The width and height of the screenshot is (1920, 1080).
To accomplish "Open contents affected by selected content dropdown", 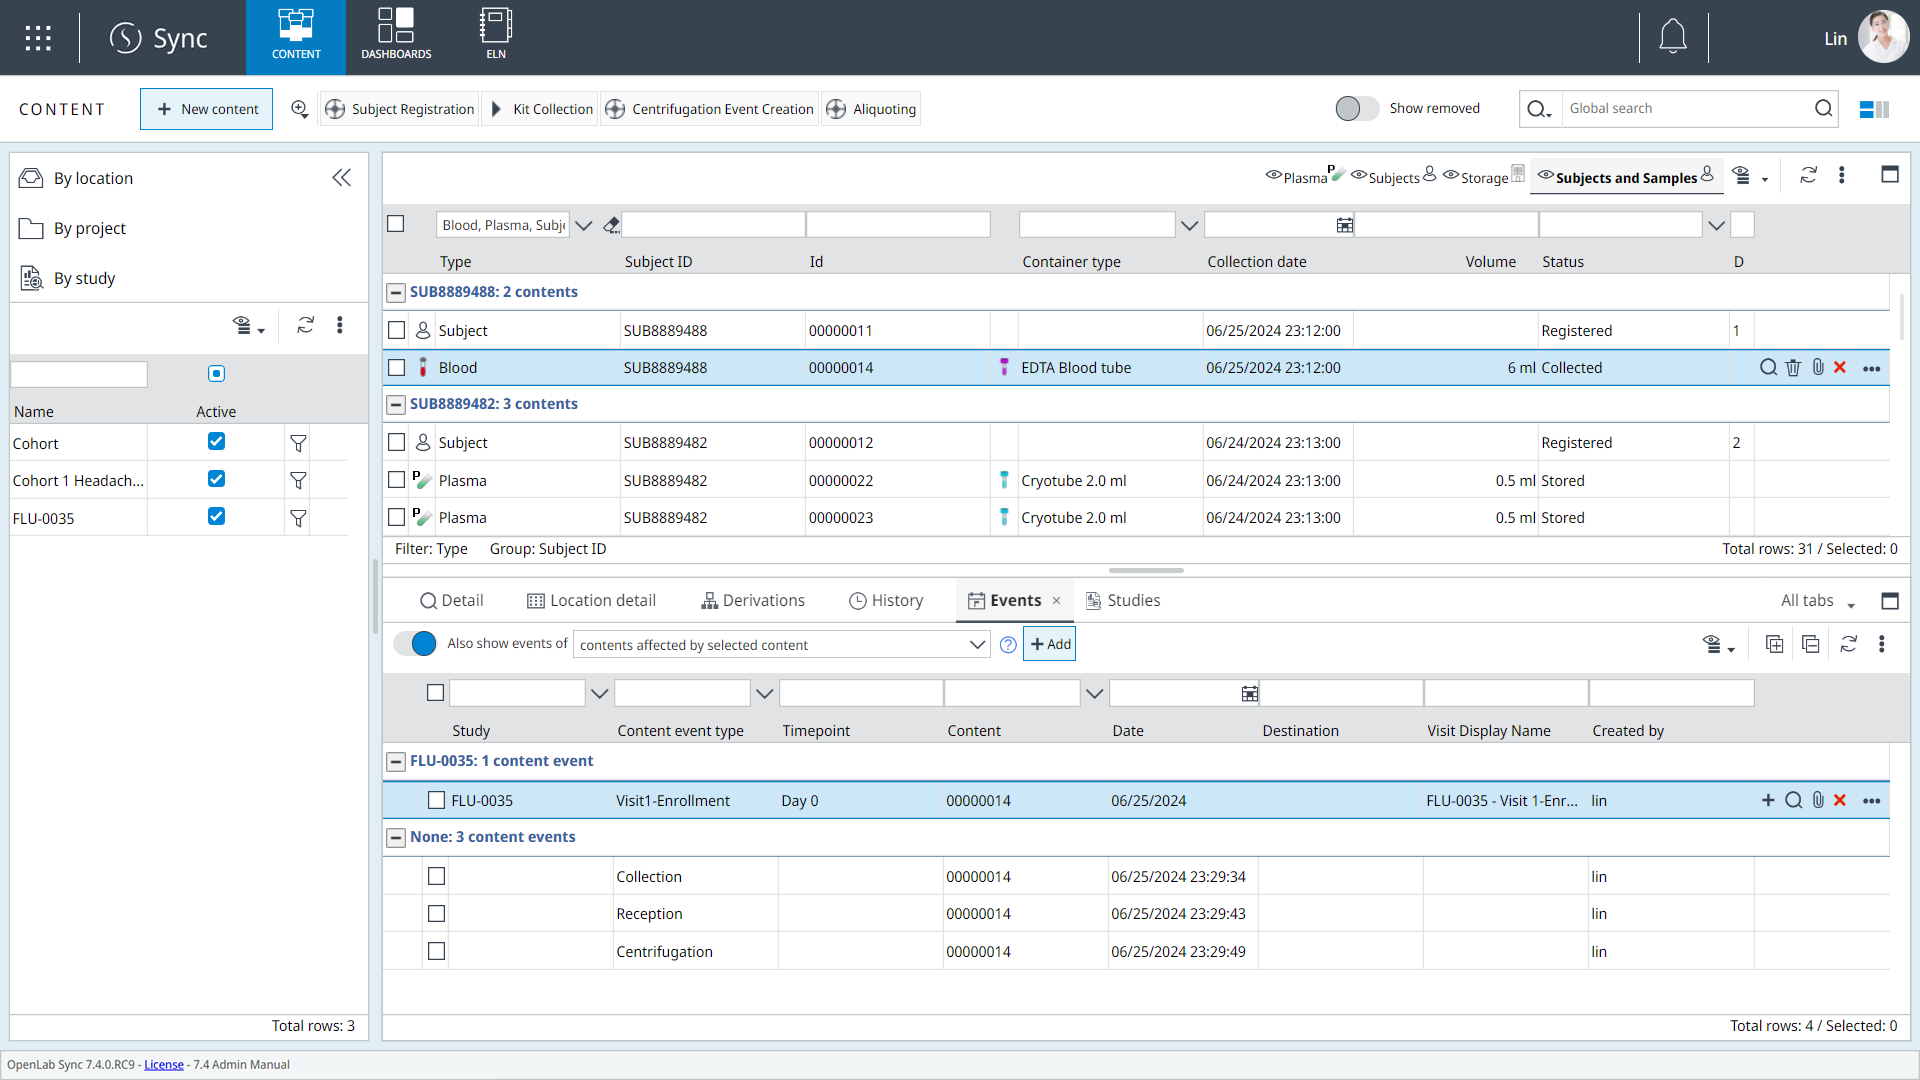I will [x=782, y=645].
